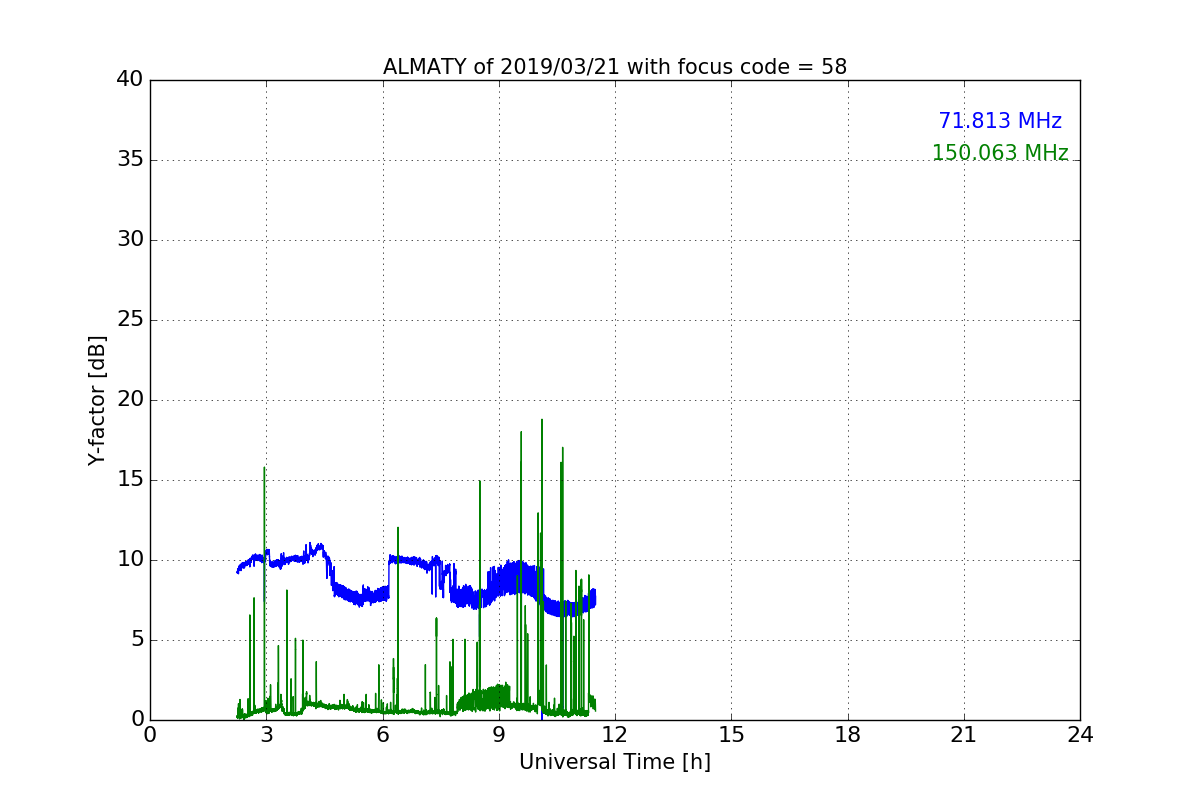The width and height of the screenshot is (1200, 800).
Task: Click x-axis tick label 12
Action: [615, 735]
